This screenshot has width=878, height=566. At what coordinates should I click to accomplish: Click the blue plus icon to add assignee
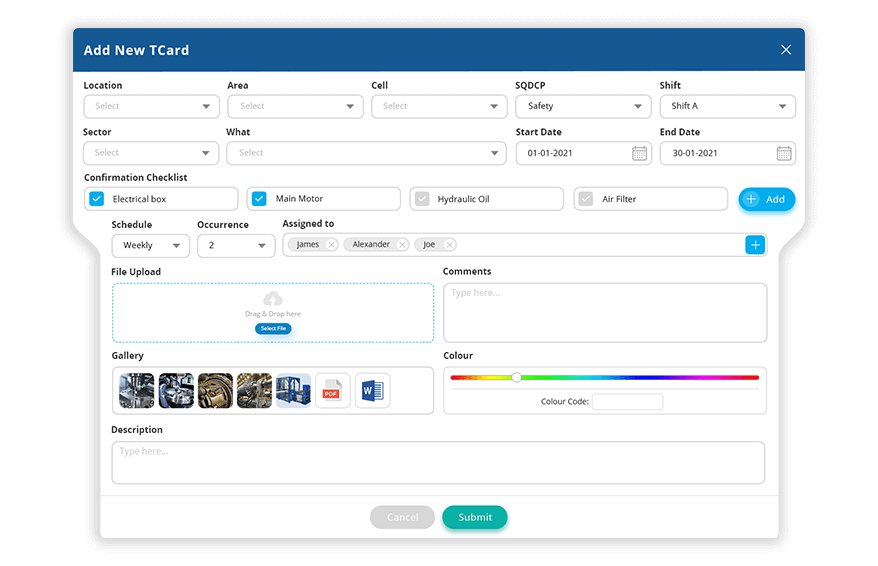coord(755,245)
